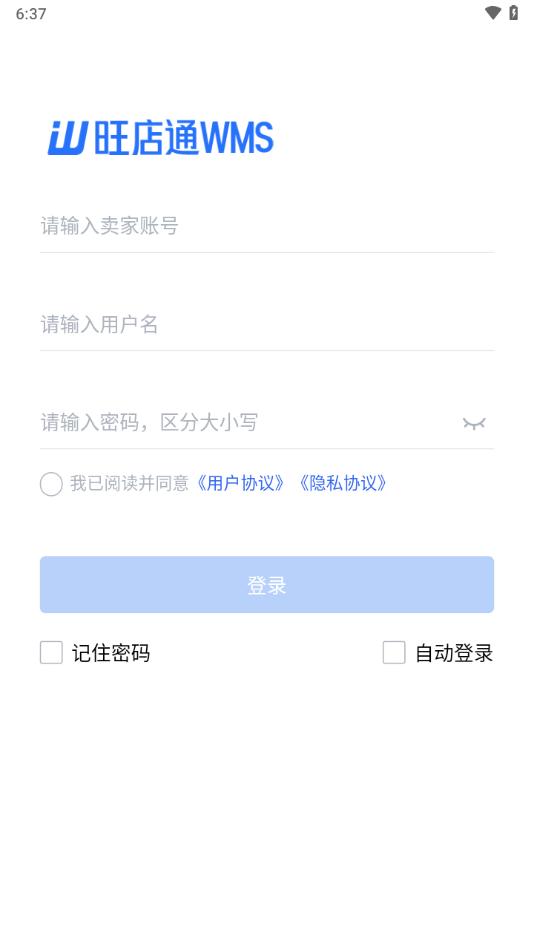Open the 《用户协议》 link
This screenshot has height=950, width=534.
[240, 483]
